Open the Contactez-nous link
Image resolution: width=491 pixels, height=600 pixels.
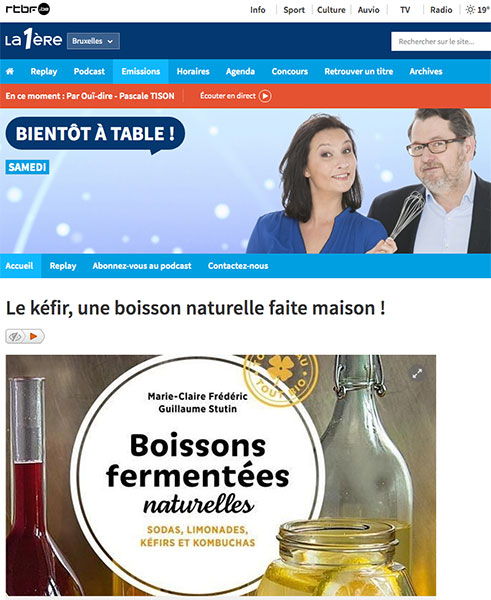(x=238, y=266)
